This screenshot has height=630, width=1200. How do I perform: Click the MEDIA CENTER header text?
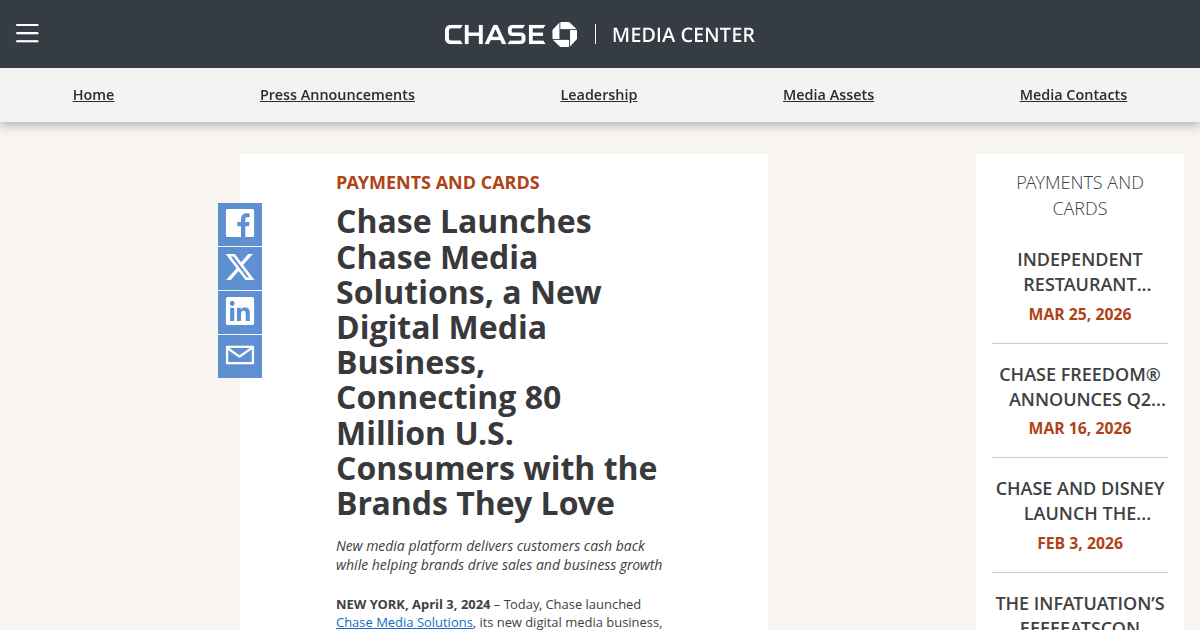683,34
